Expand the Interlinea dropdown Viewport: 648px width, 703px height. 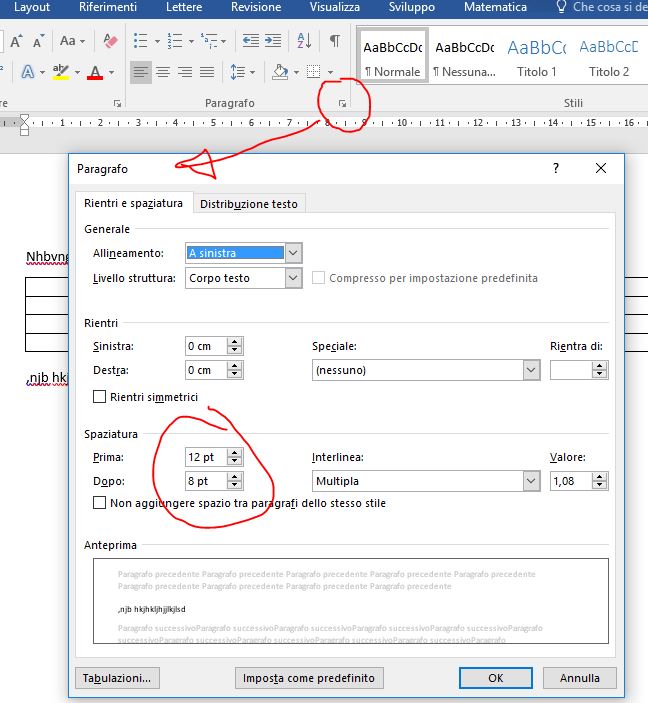[x=531, y=481]
